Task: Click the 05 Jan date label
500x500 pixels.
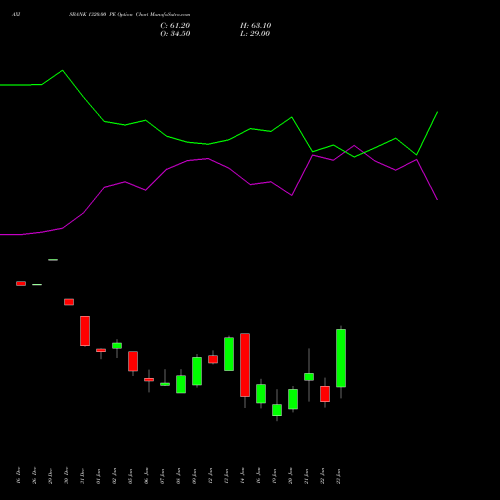Action: coord(130,476)
